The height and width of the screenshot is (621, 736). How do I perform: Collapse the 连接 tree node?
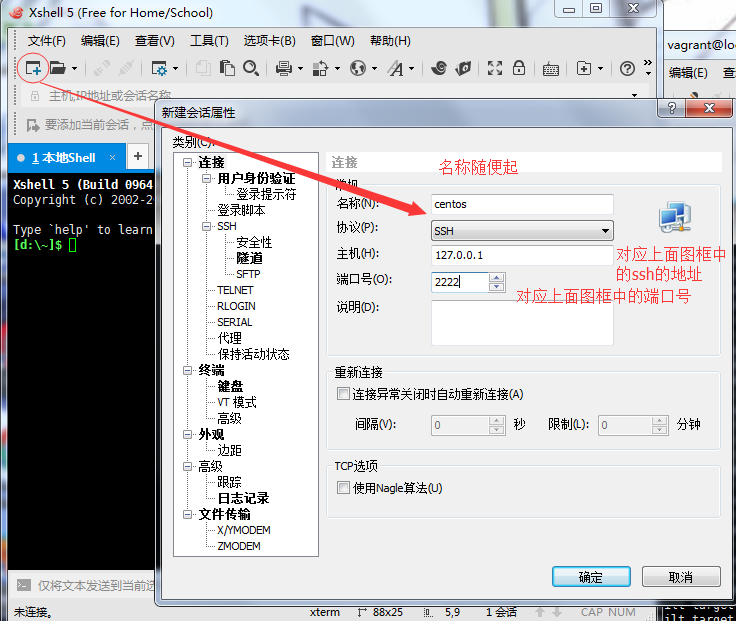point(187,162)
